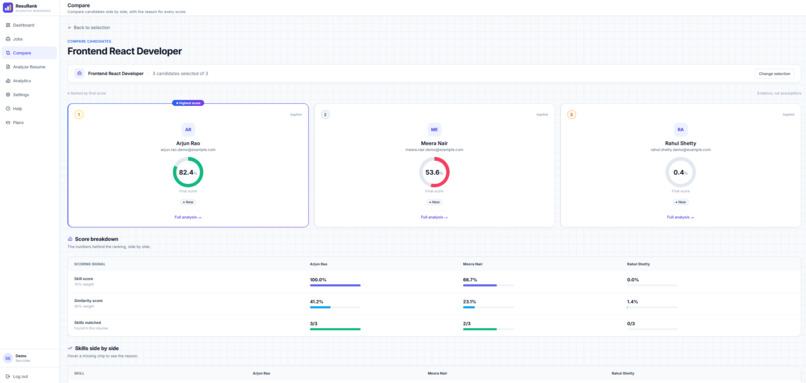Open Jobs via its sidebar icon
This screenshot has height=383, width=806.
point(8,39)
